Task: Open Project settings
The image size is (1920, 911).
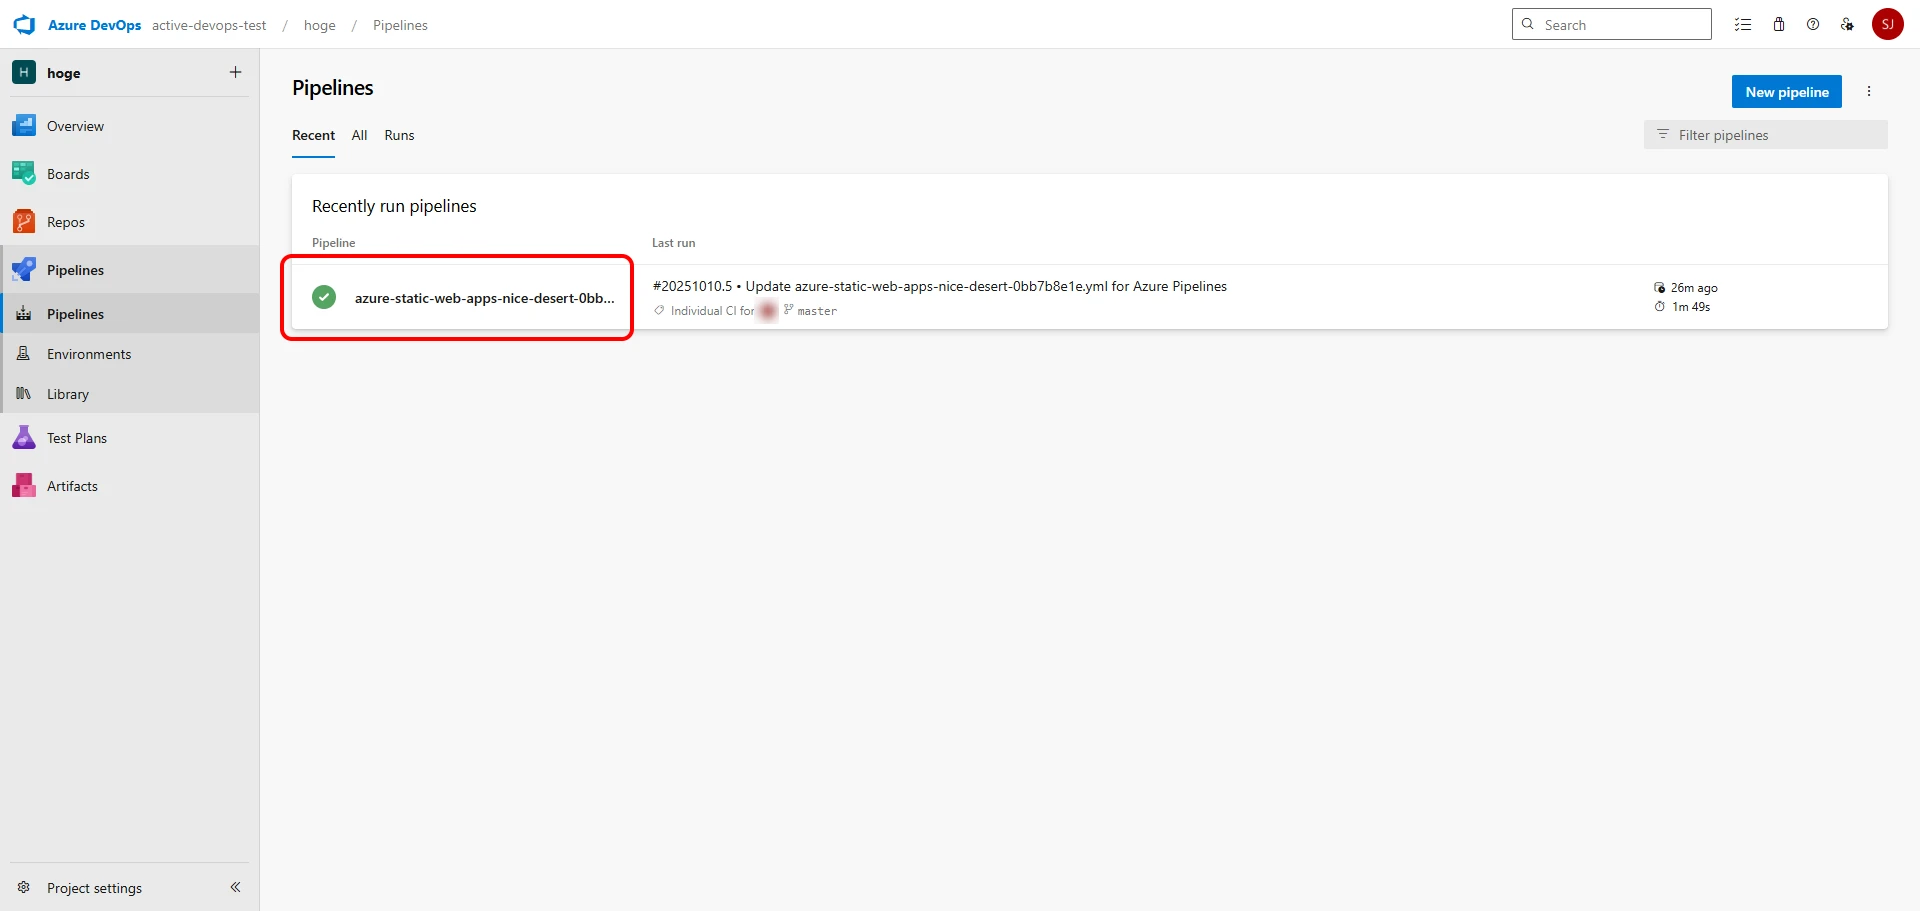Action: click(x=94, y=888)
